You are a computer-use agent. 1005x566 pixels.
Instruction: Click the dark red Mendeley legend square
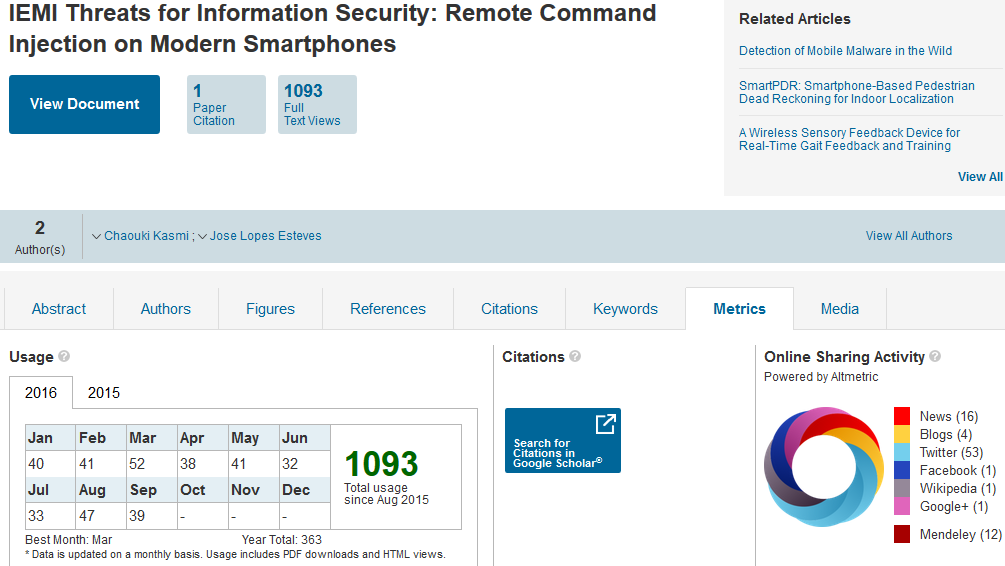point(902,534)
